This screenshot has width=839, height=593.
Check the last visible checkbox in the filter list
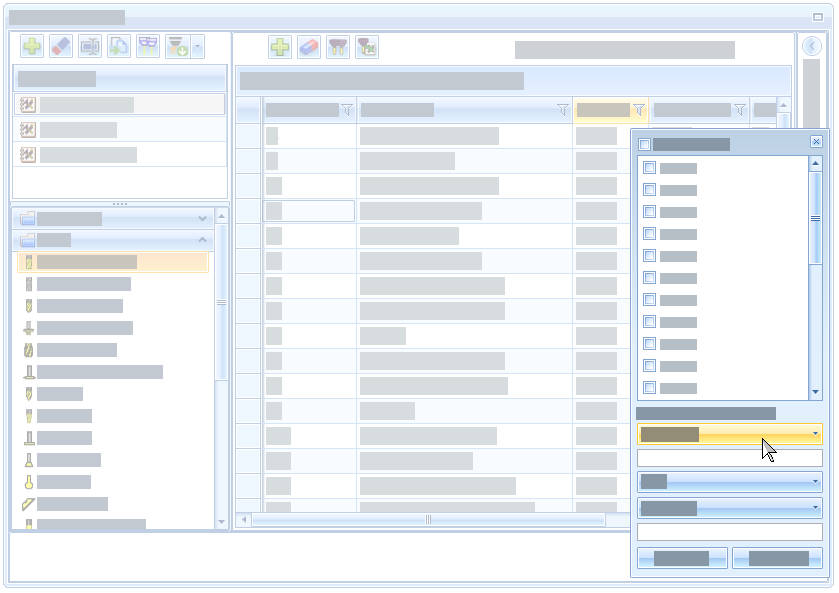coord(649,387)
